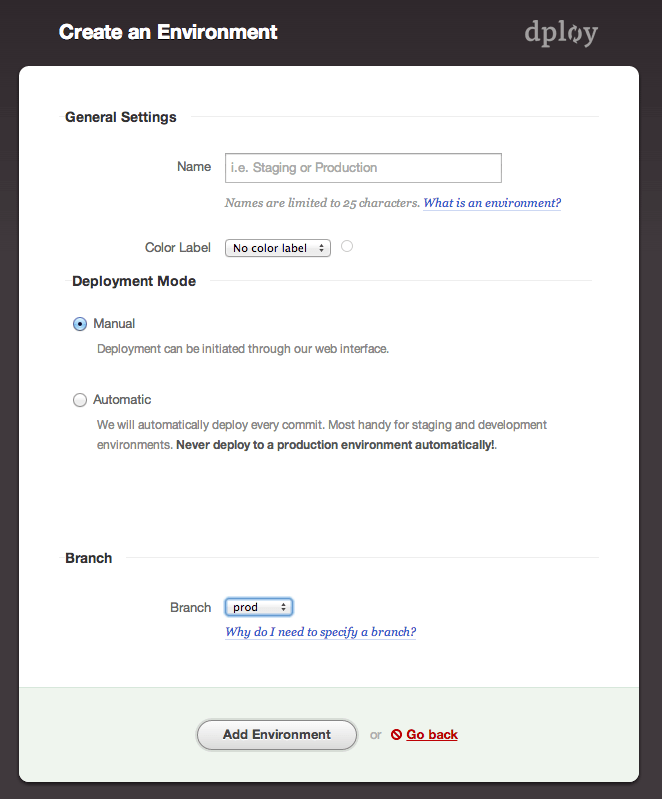Image resolution: width=662 pixels, height=799 pixels.
Task: Select the Automatic deployment radio button
Action: coord(80,400)
